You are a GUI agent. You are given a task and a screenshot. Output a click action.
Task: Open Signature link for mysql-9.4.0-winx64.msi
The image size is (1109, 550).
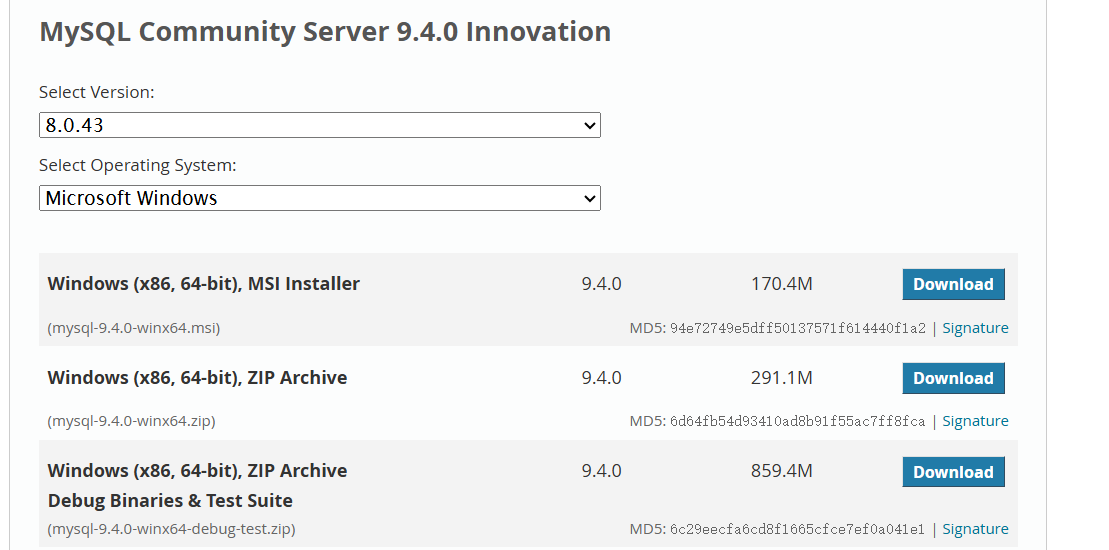[975, 328]
